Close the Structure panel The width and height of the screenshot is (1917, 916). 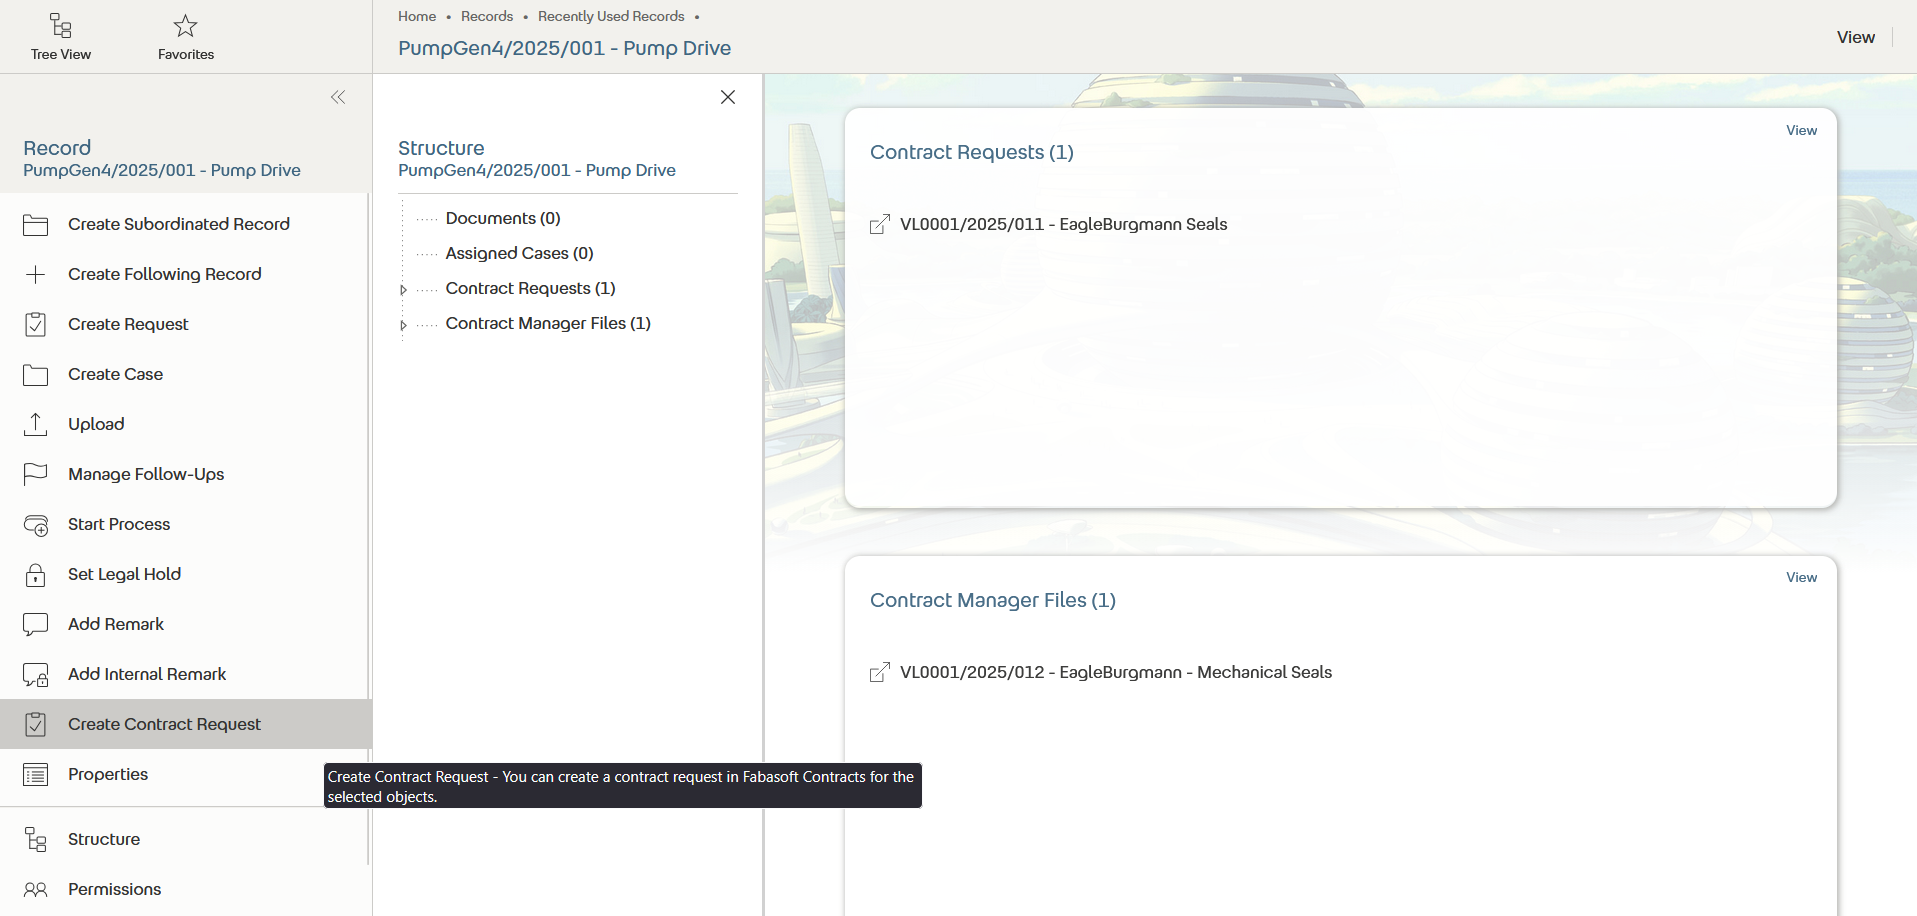pyautogui.click(x=727, y=97)
